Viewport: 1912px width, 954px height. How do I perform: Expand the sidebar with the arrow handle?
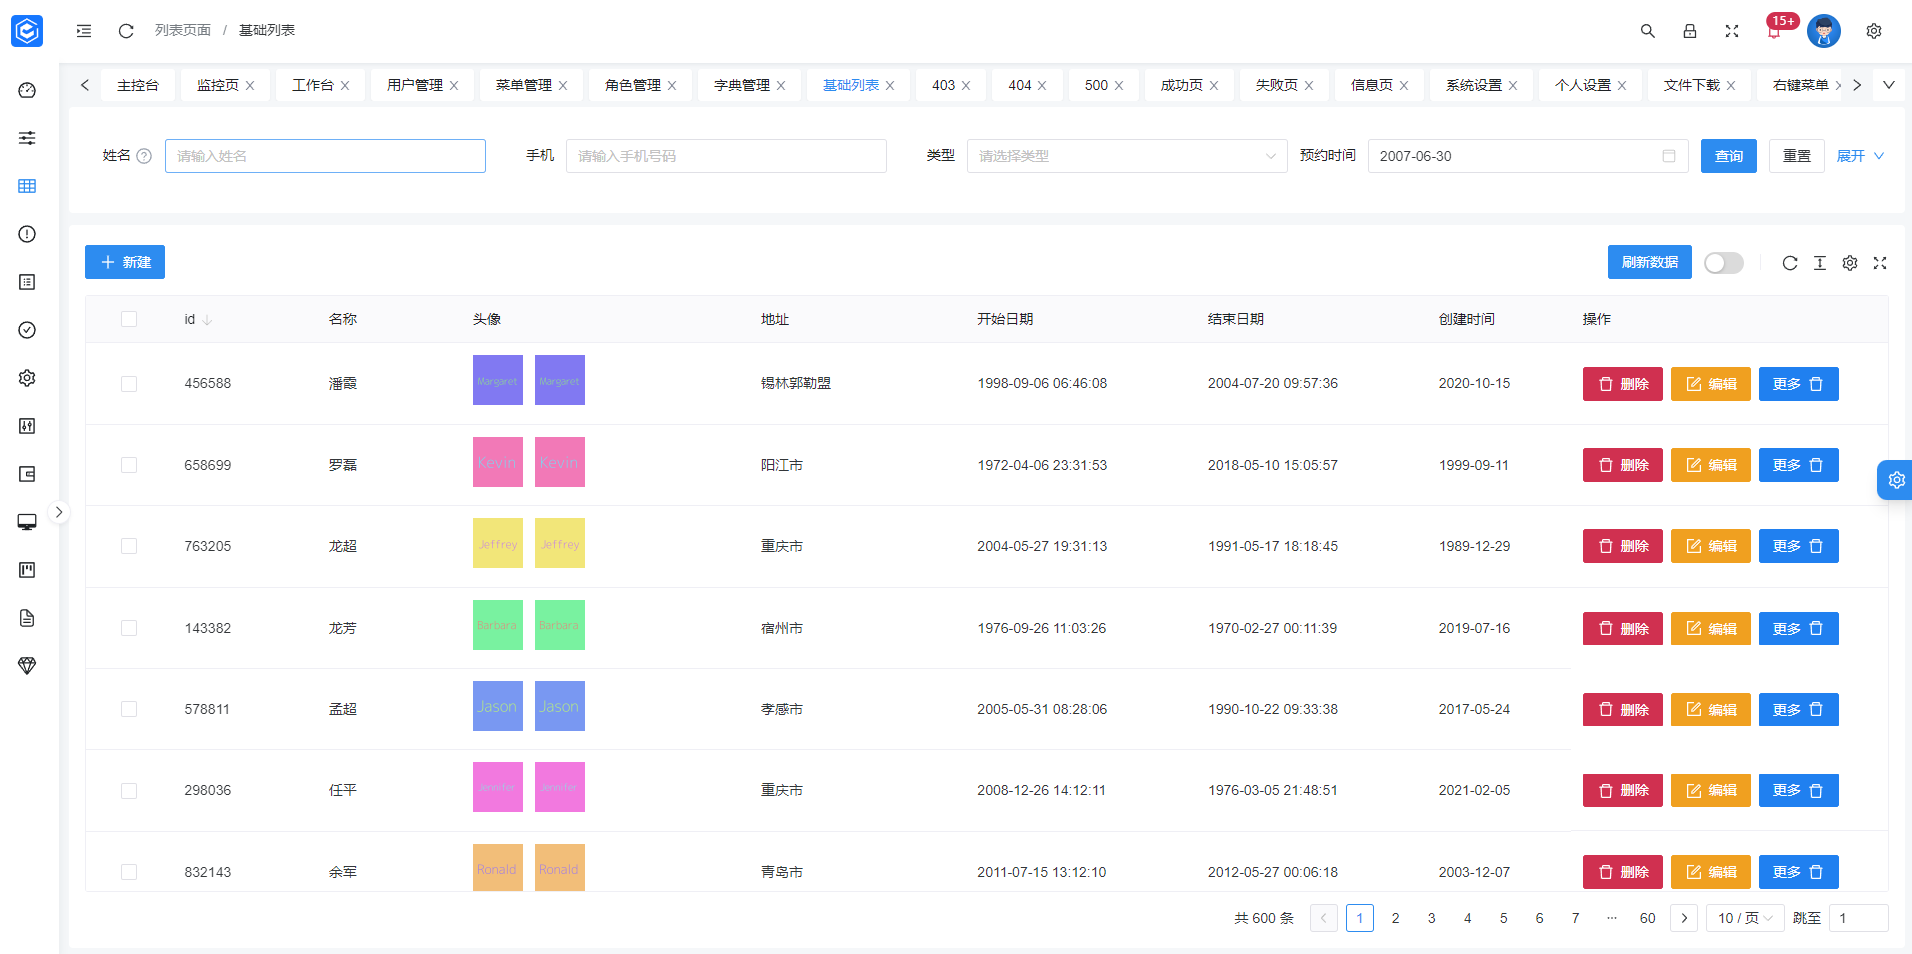(59, 512)
